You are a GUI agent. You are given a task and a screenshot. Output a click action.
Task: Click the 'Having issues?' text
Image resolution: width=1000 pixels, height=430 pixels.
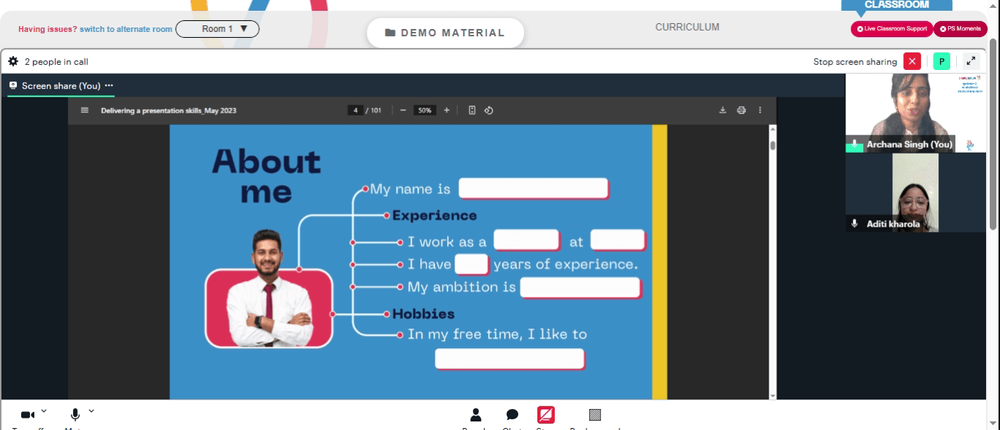[48, 29]
